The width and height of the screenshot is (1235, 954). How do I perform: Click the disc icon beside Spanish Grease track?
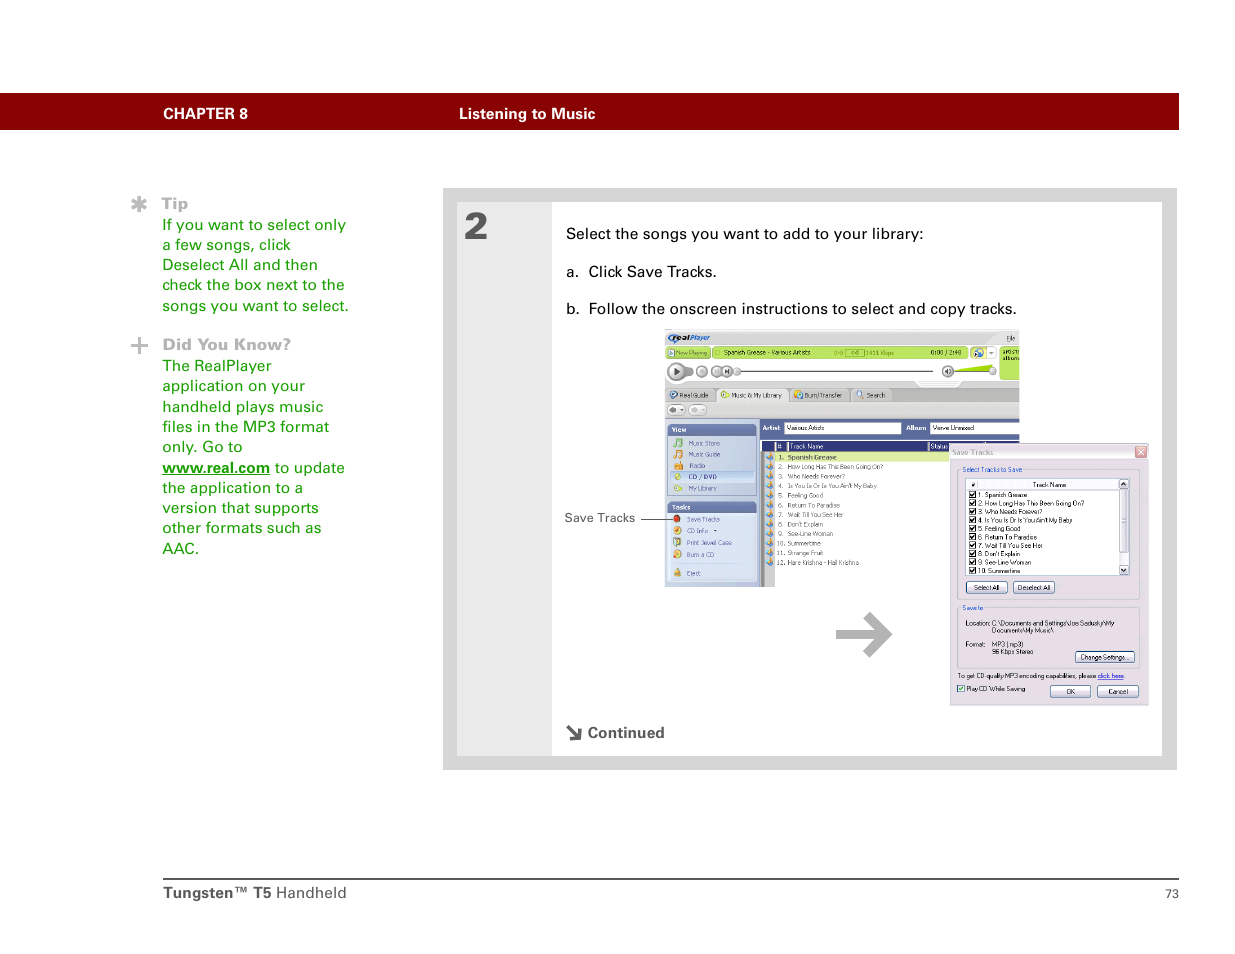tap(770, 457)
